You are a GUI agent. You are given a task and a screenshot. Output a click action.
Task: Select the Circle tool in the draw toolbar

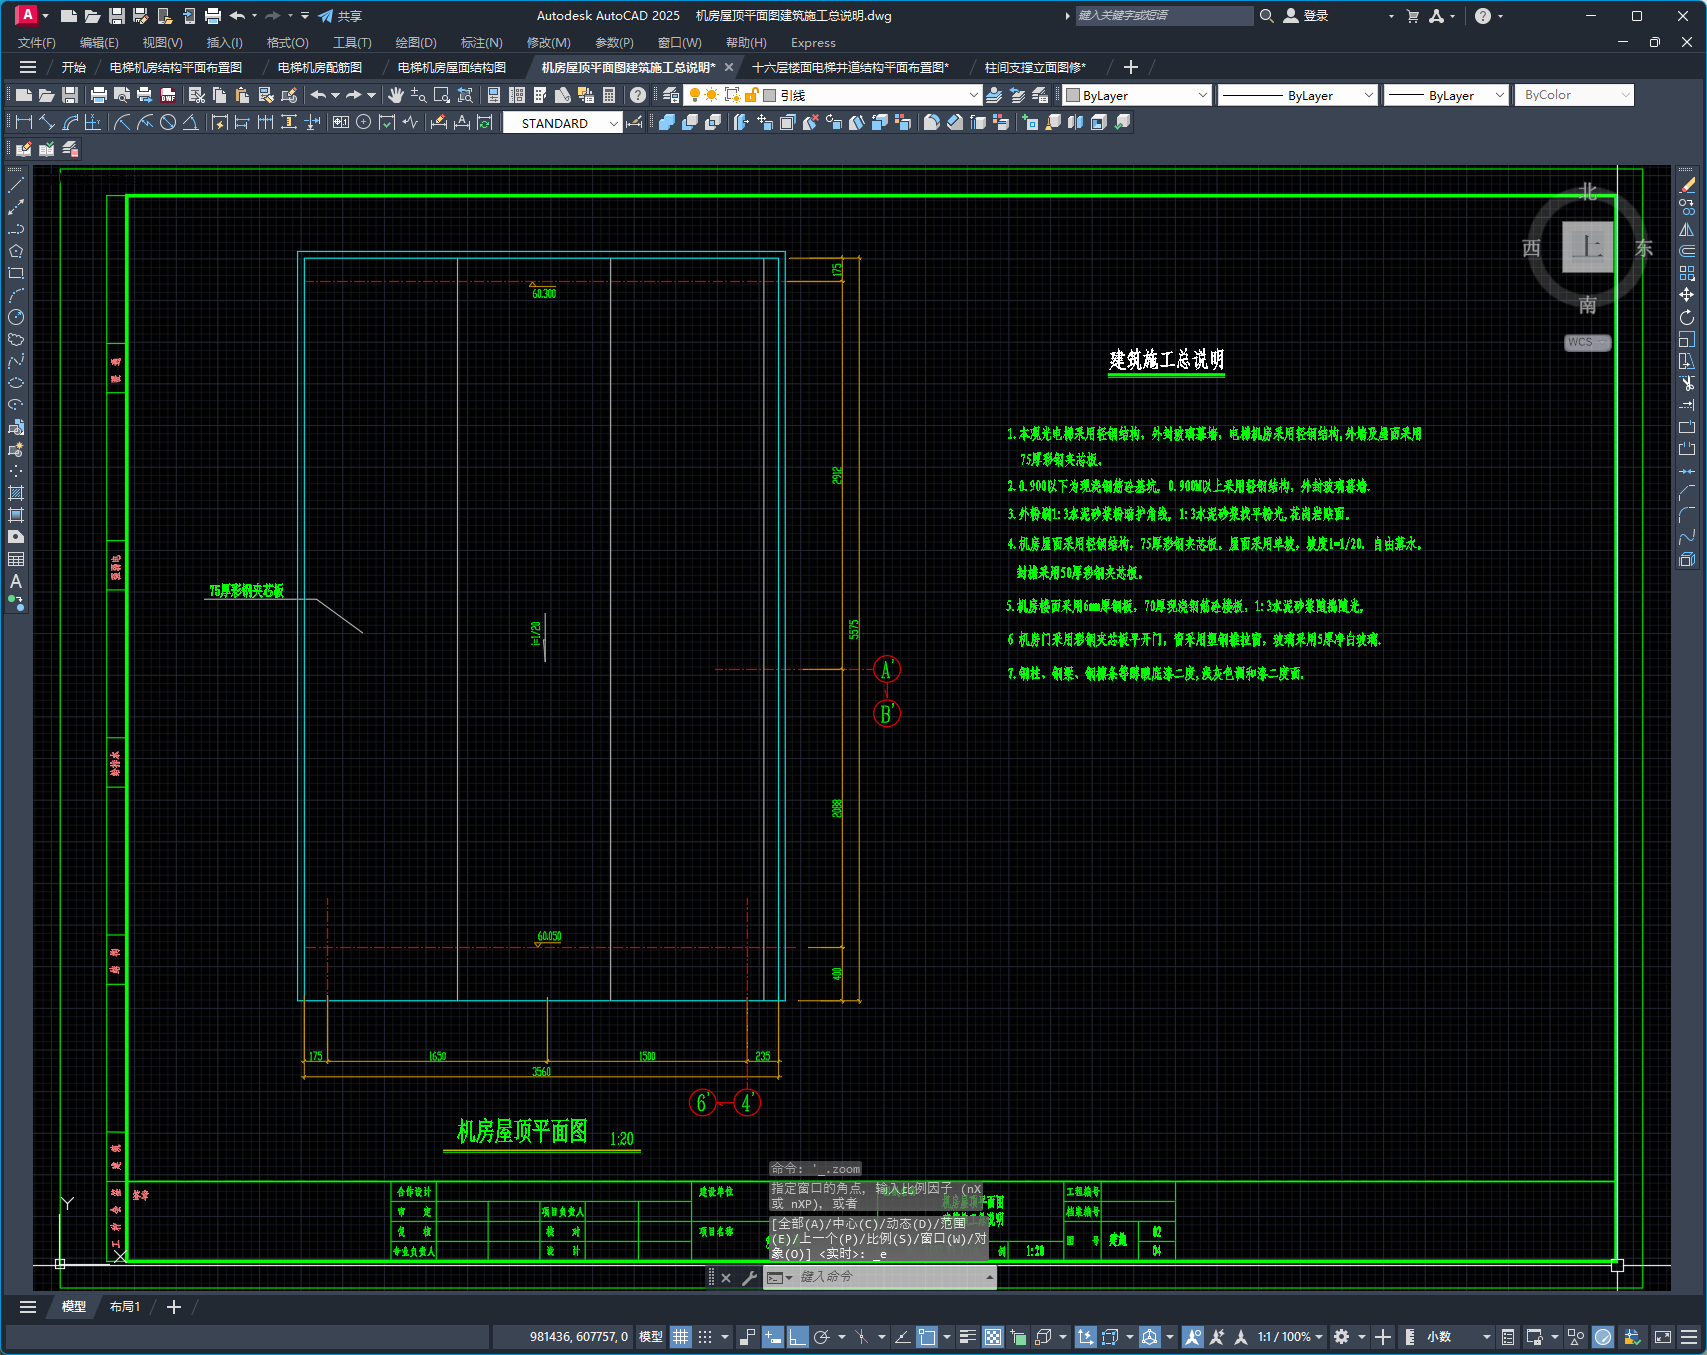16,317
